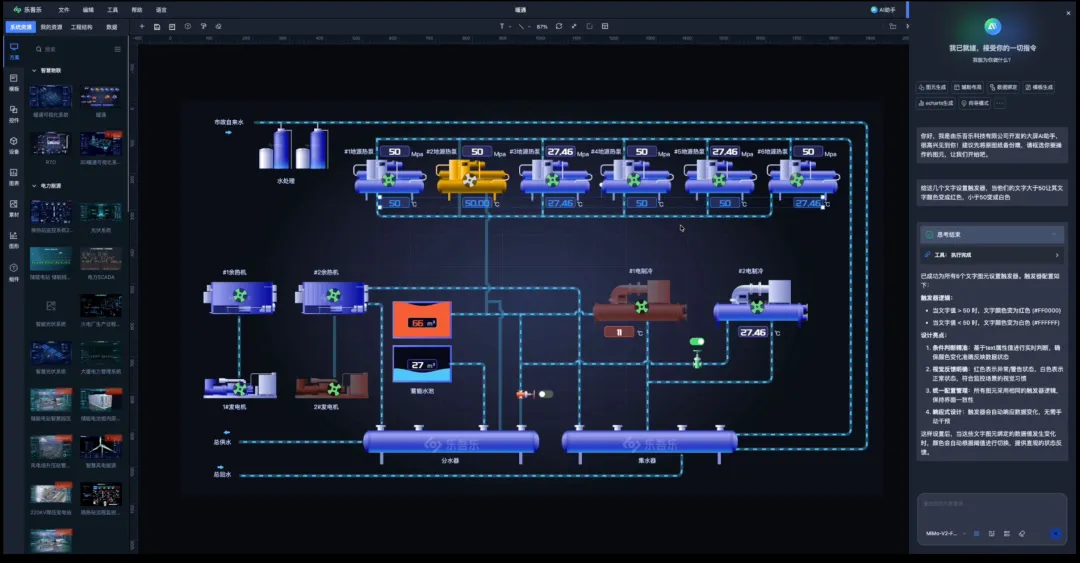Open the 暖通可视化系统 template thumbnail
The image size is (1080, 563).
(x=50, y=96)
